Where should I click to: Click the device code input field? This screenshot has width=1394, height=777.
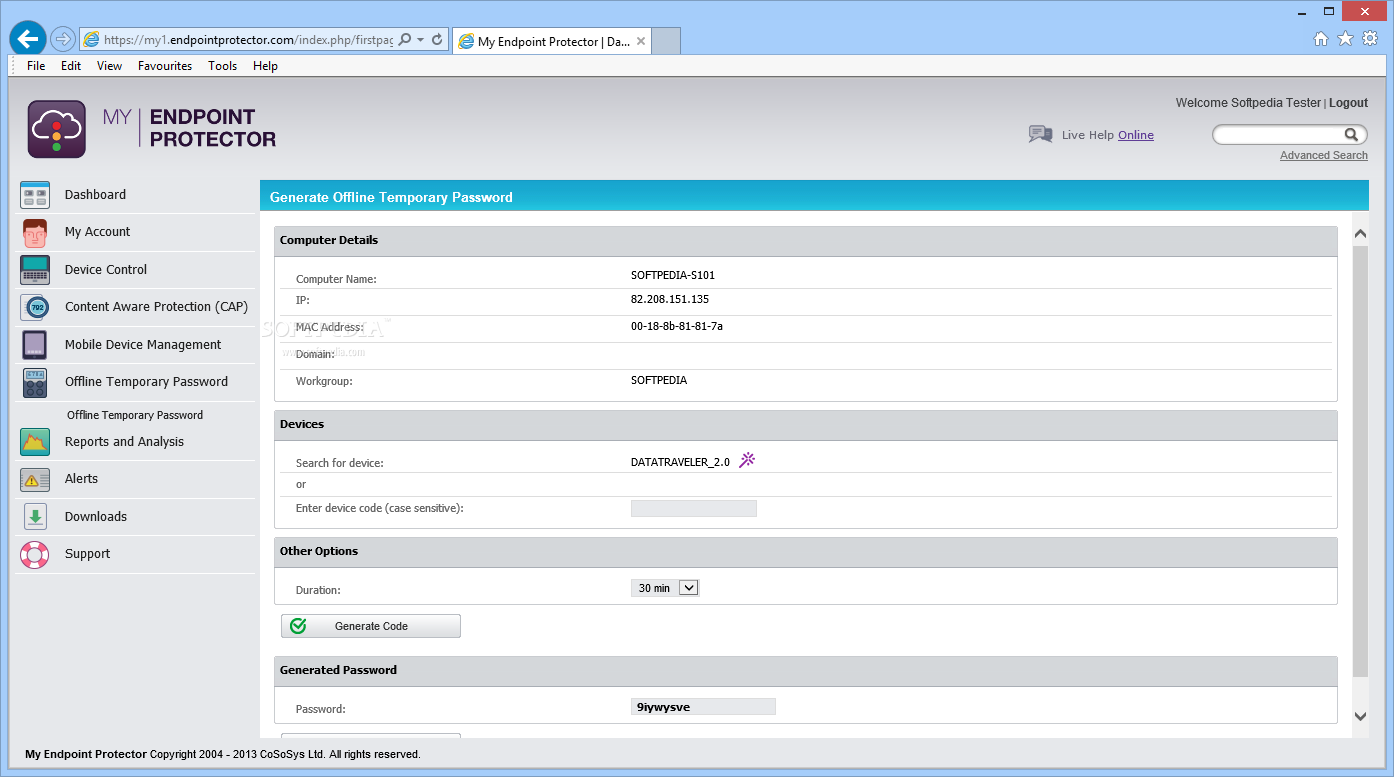point(694,509)
